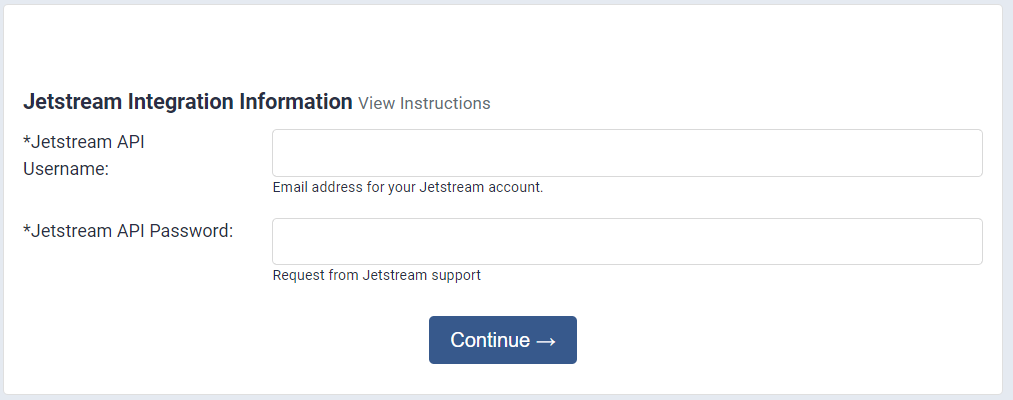Activate the text box above the email hint
Viewport: 1013px width, 400px height.
pos(627,153)
